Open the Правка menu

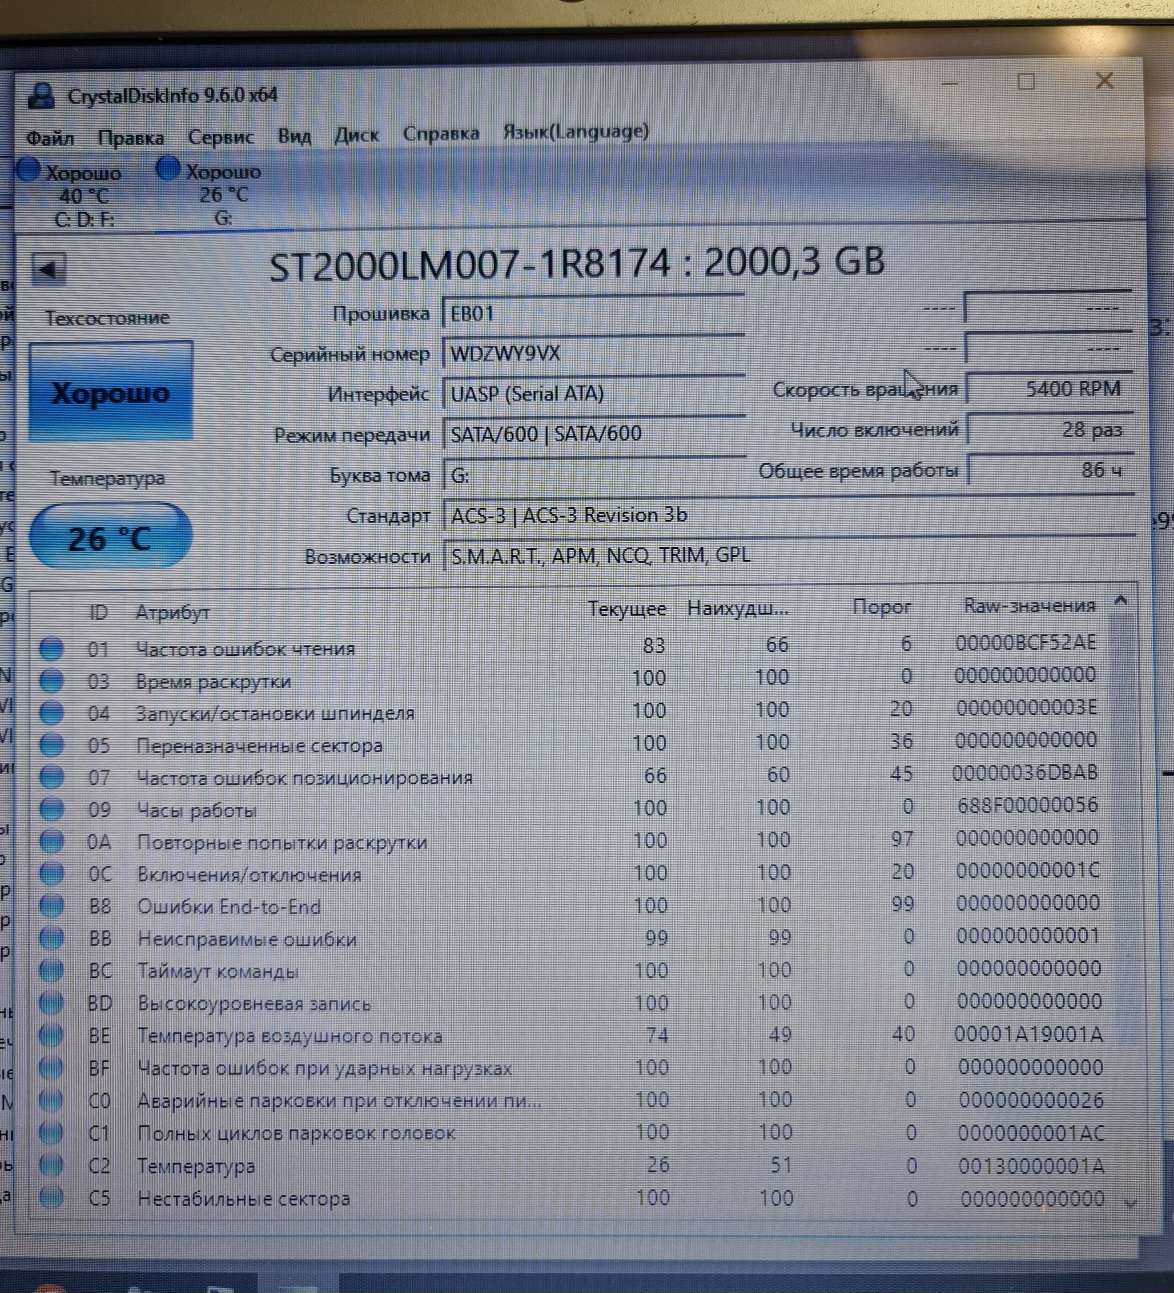(130, 137)
